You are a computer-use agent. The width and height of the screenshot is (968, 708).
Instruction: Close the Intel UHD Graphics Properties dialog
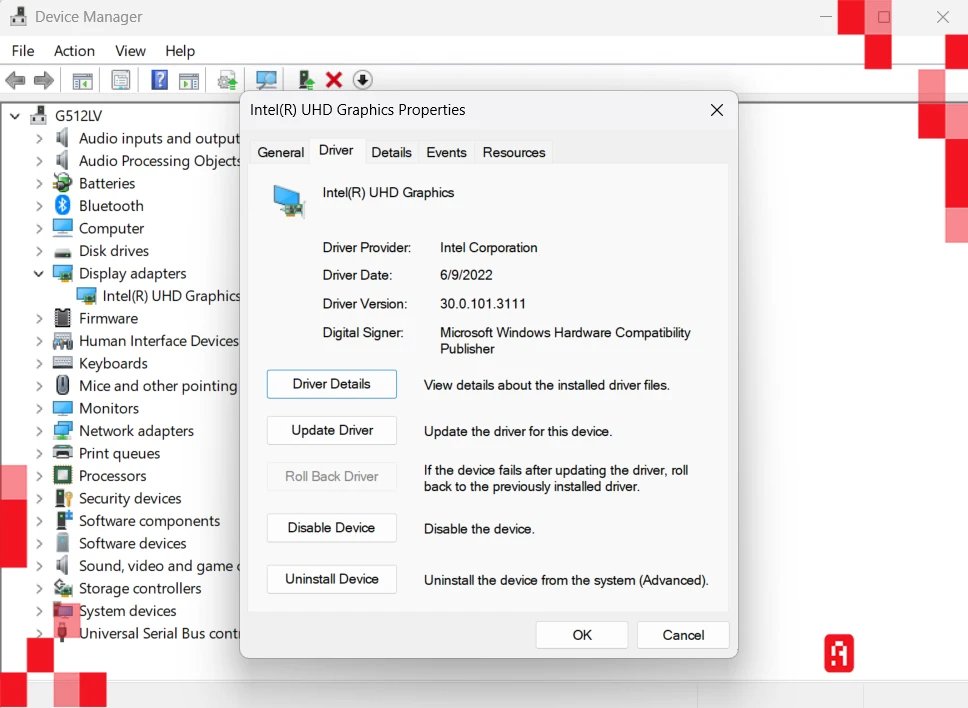click(717, 110)
